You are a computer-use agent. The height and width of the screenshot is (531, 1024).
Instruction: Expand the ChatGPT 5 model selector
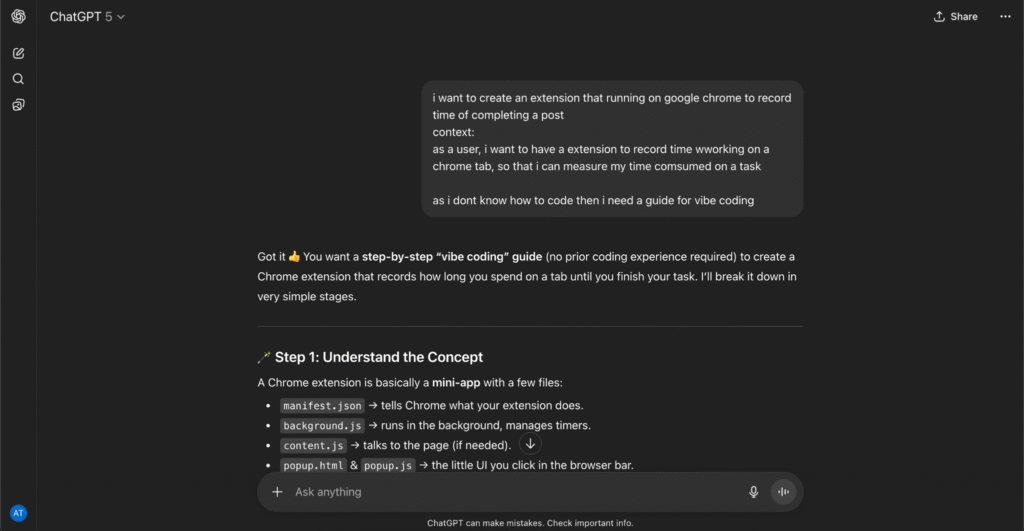click(88, 17)
